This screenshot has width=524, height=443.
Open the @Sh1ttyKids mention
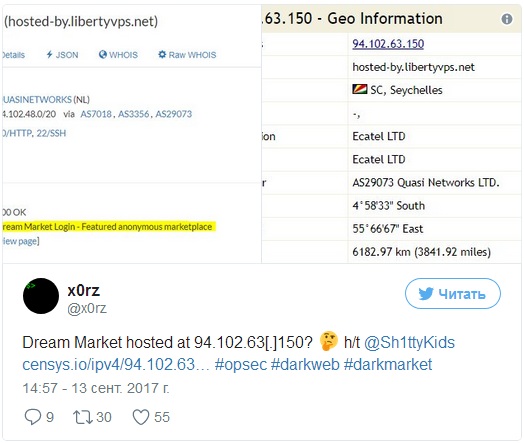tap(409, 342)
